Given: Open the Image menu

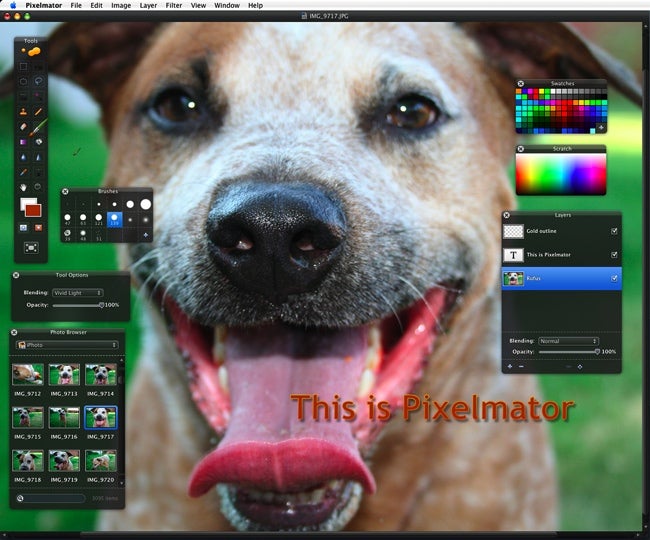Looking at the screenshot, I should tap(121, 5).
